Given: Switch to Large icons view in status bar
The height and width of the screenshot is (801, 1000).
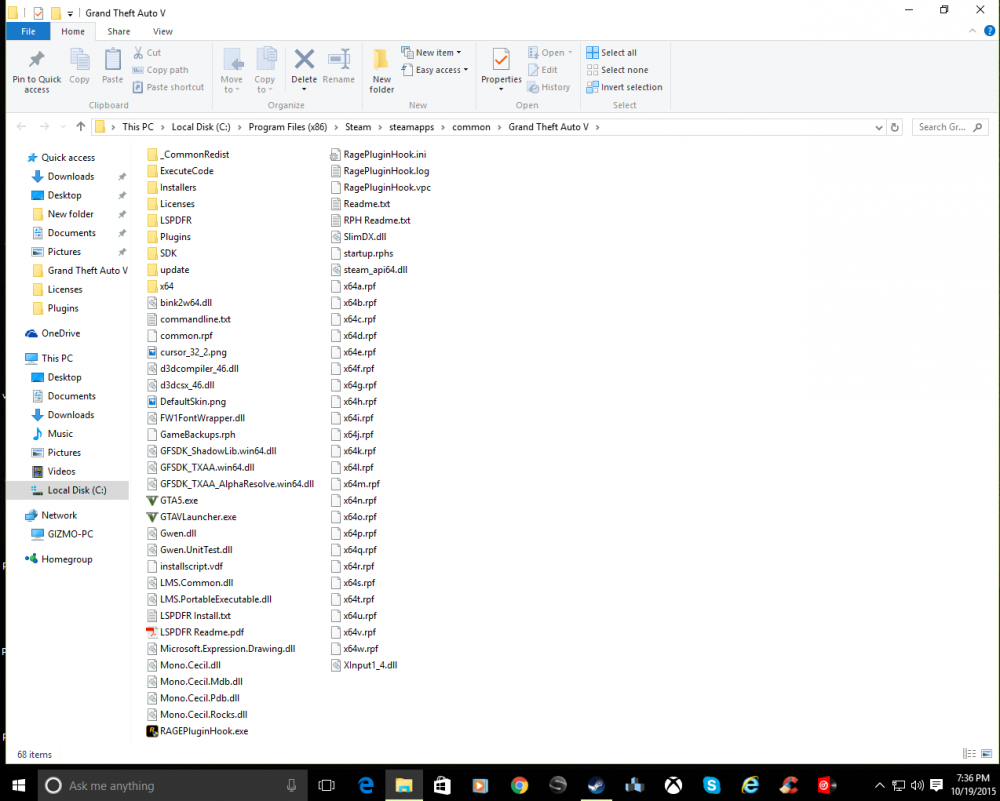Looking at the screenshot, I should (x=987, y=754).
